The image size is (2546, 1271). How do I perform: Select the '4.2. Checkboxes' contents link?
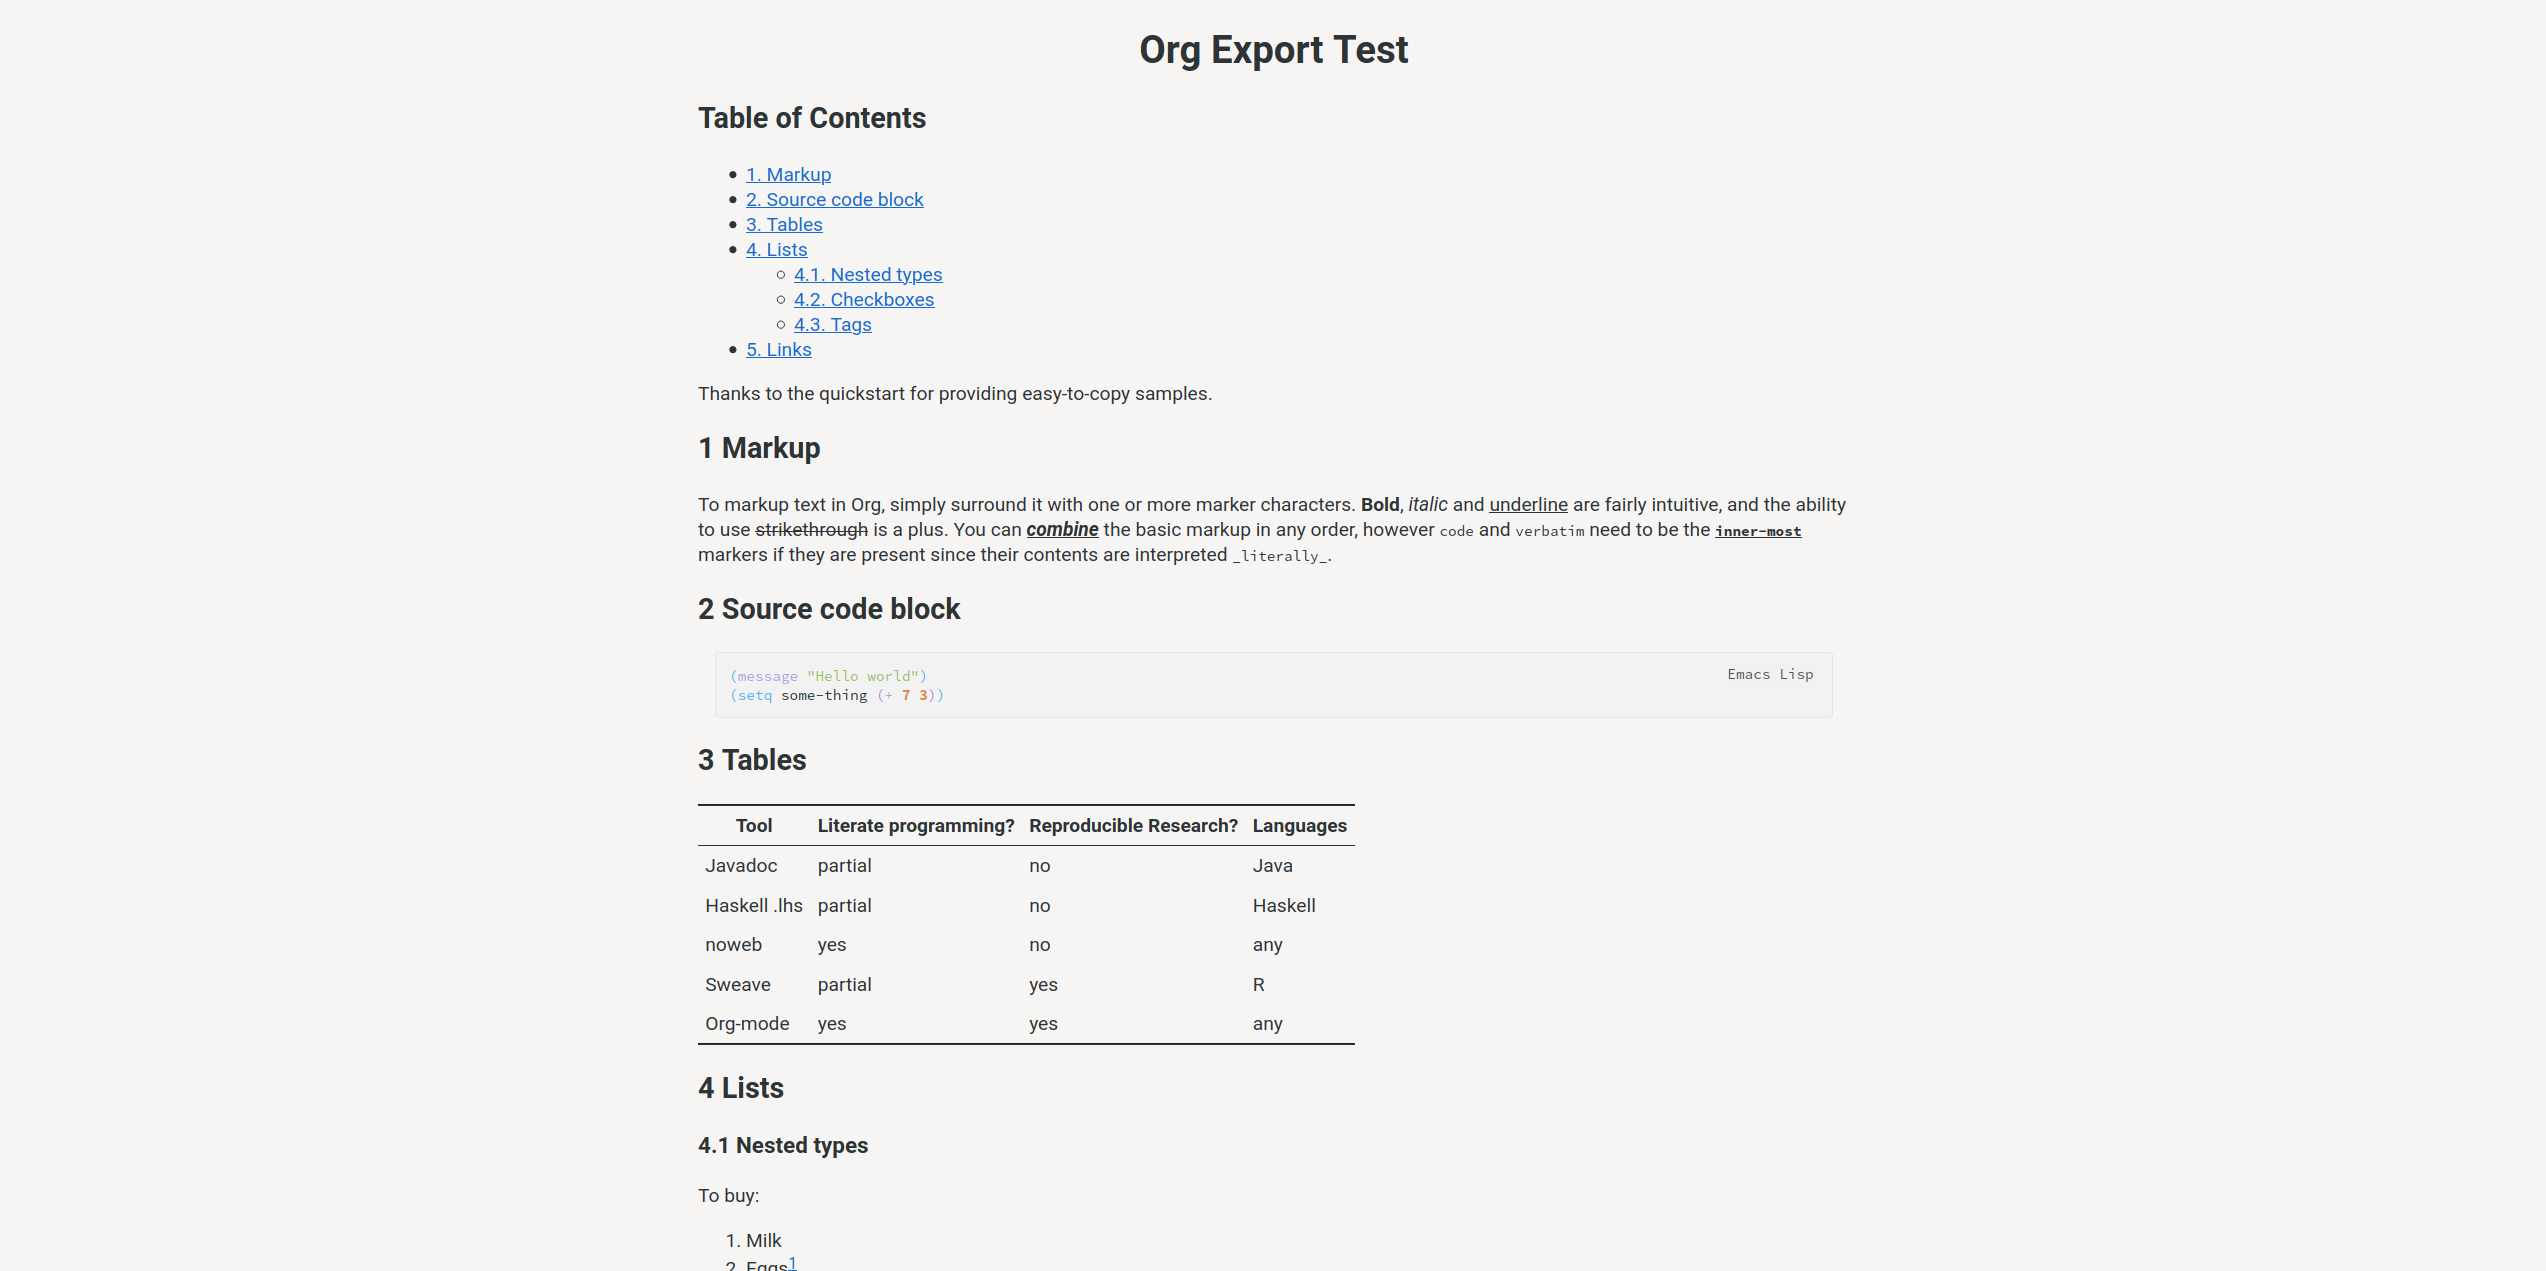pyautogui.click(x=863, y=300)
